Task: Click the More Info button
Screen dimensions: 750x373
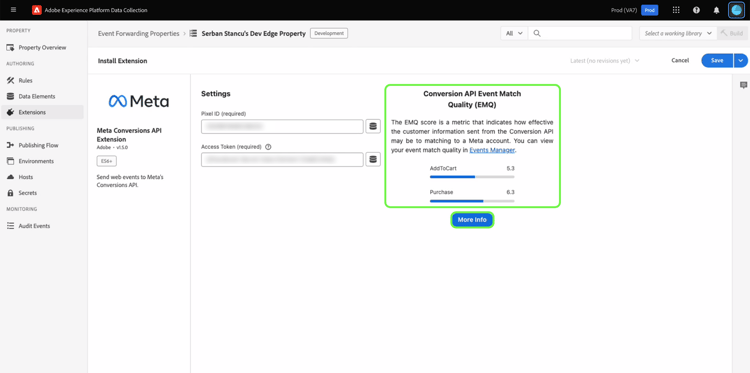Action: tap(472, 220)
